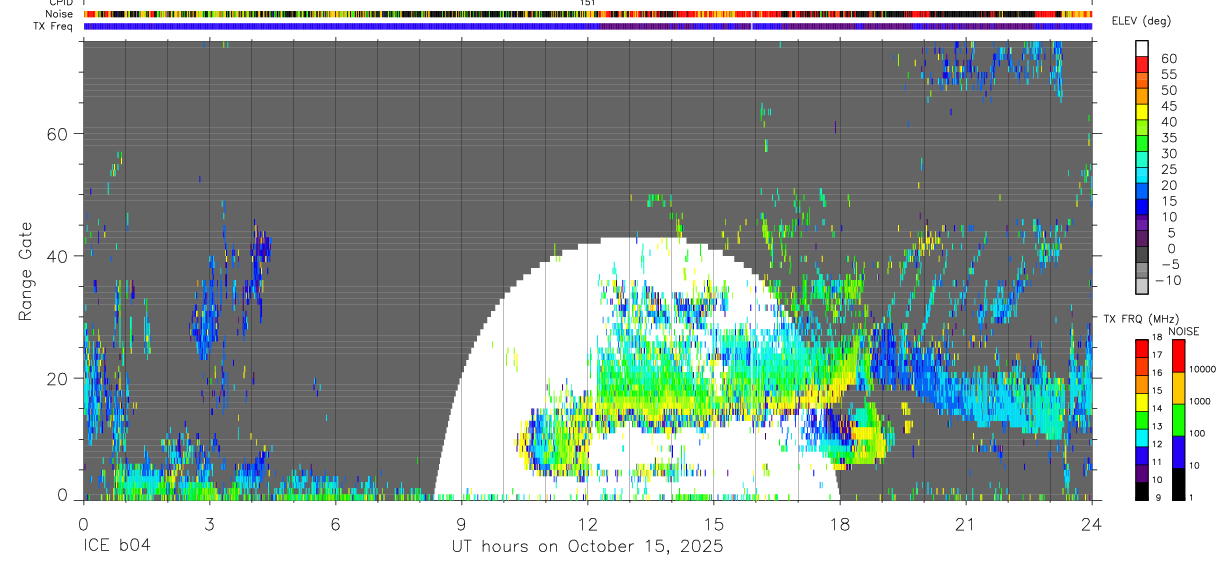The image size is (1228, 567).
Task: Click the 'ELEV (deg)' legend title
Action: (x=1141, y=21)
